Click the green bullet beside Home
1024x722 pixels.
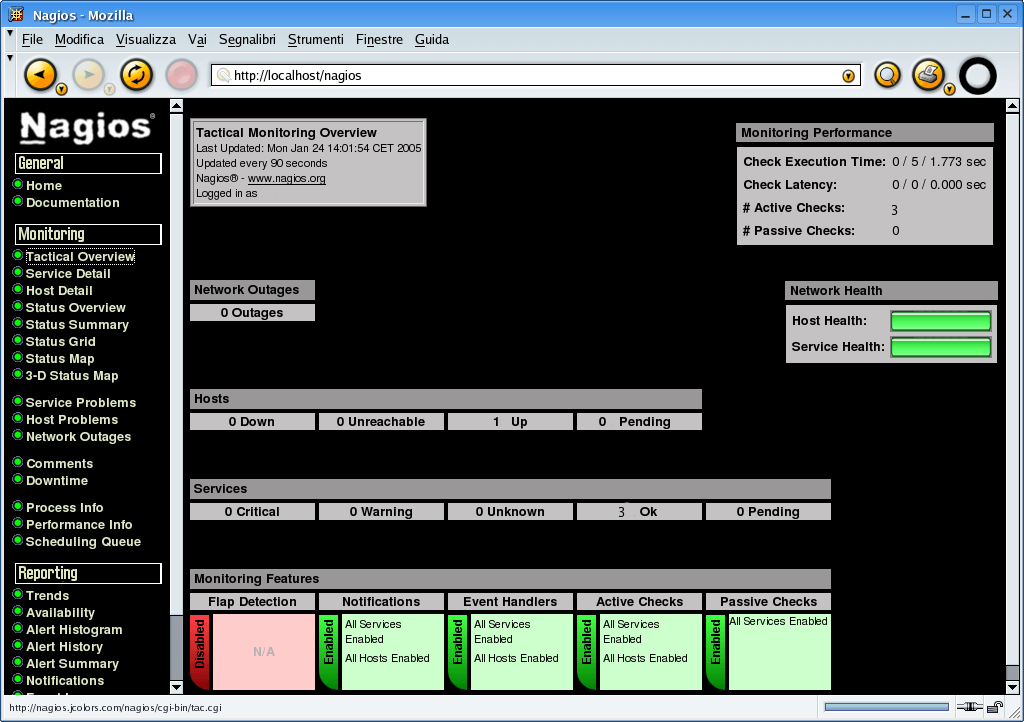18,185
